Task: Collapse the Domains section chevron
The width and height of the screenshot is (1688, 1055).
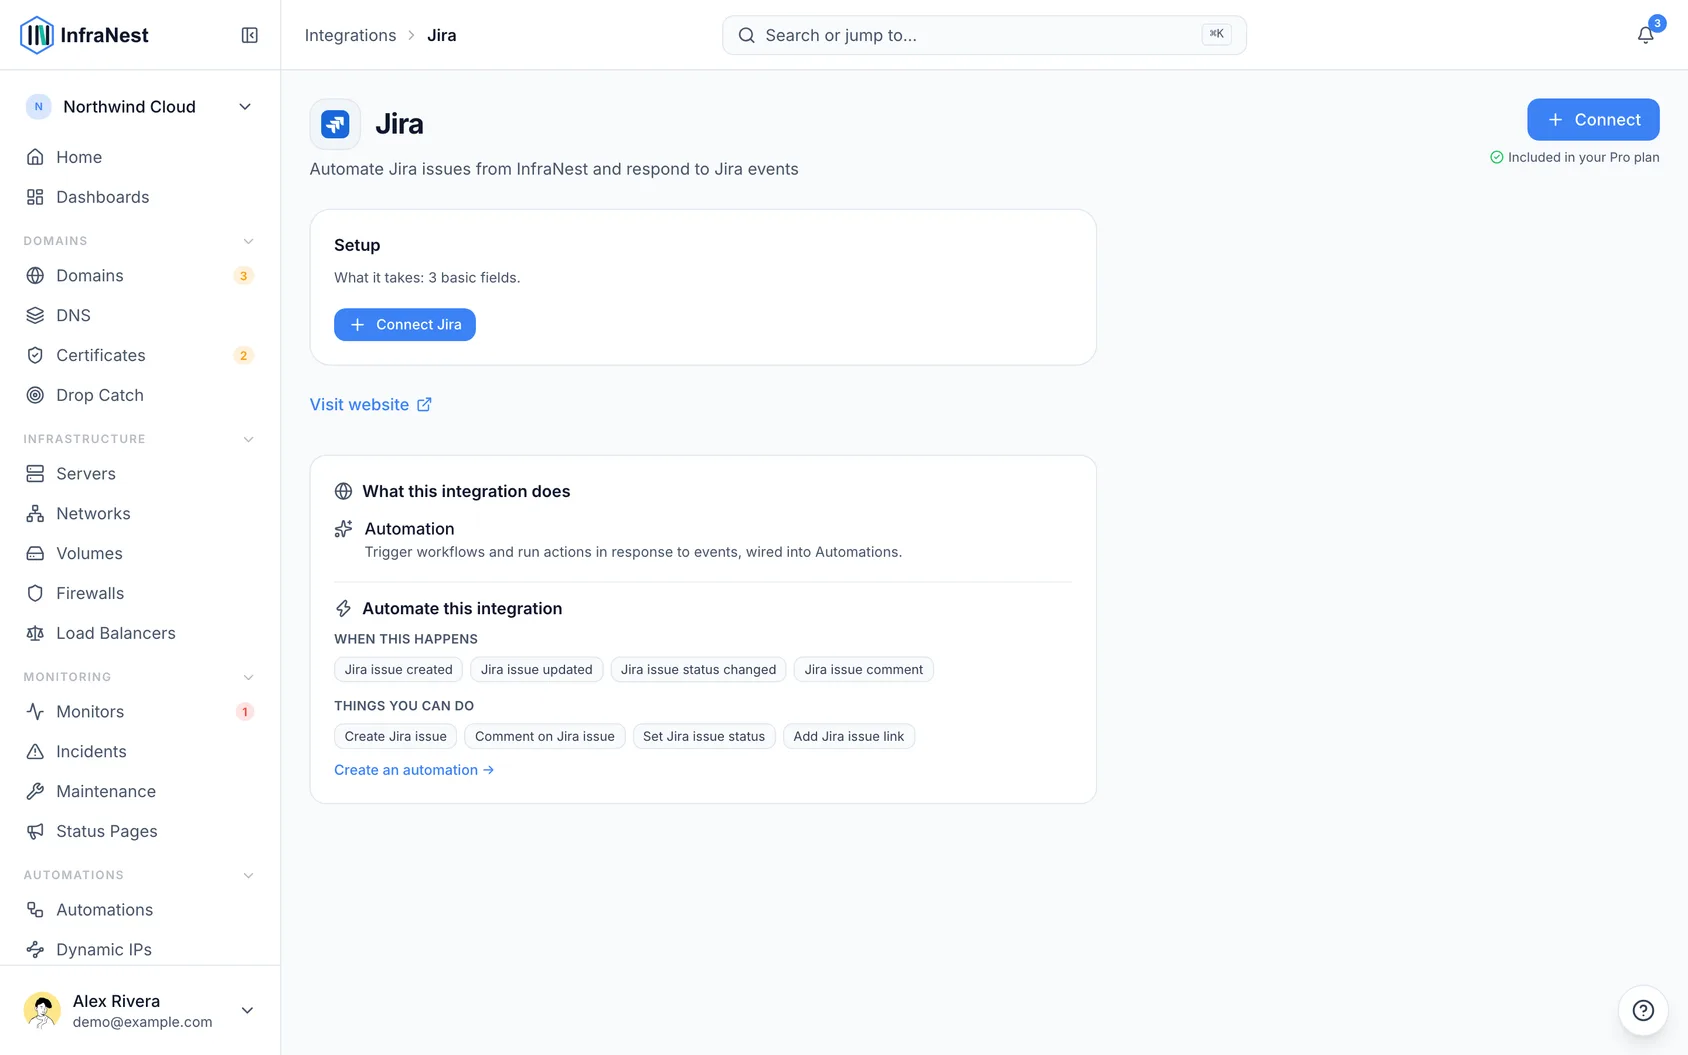Action: (249, 241)
